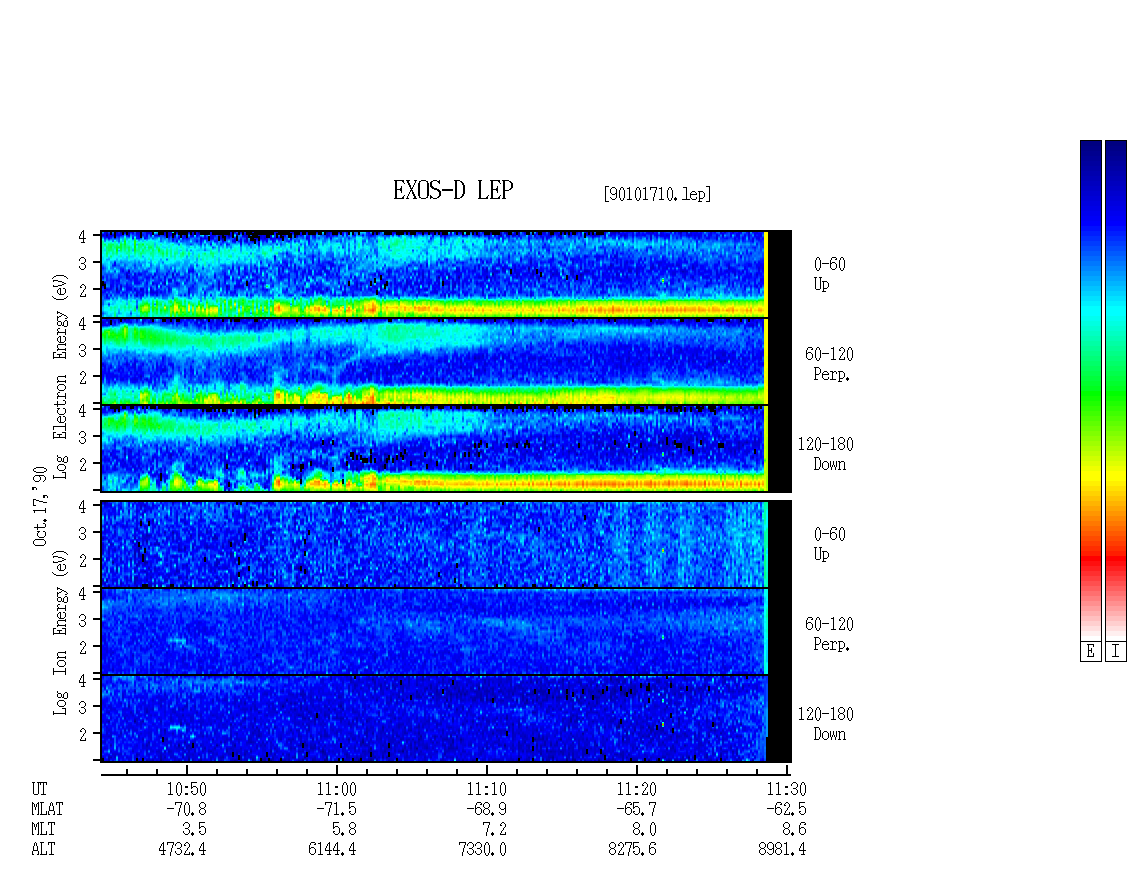Image resolution: width=1130 pixels, height=875 pixels.
Task: Click the 11:10 UT tick value
Action: (486, 789)
